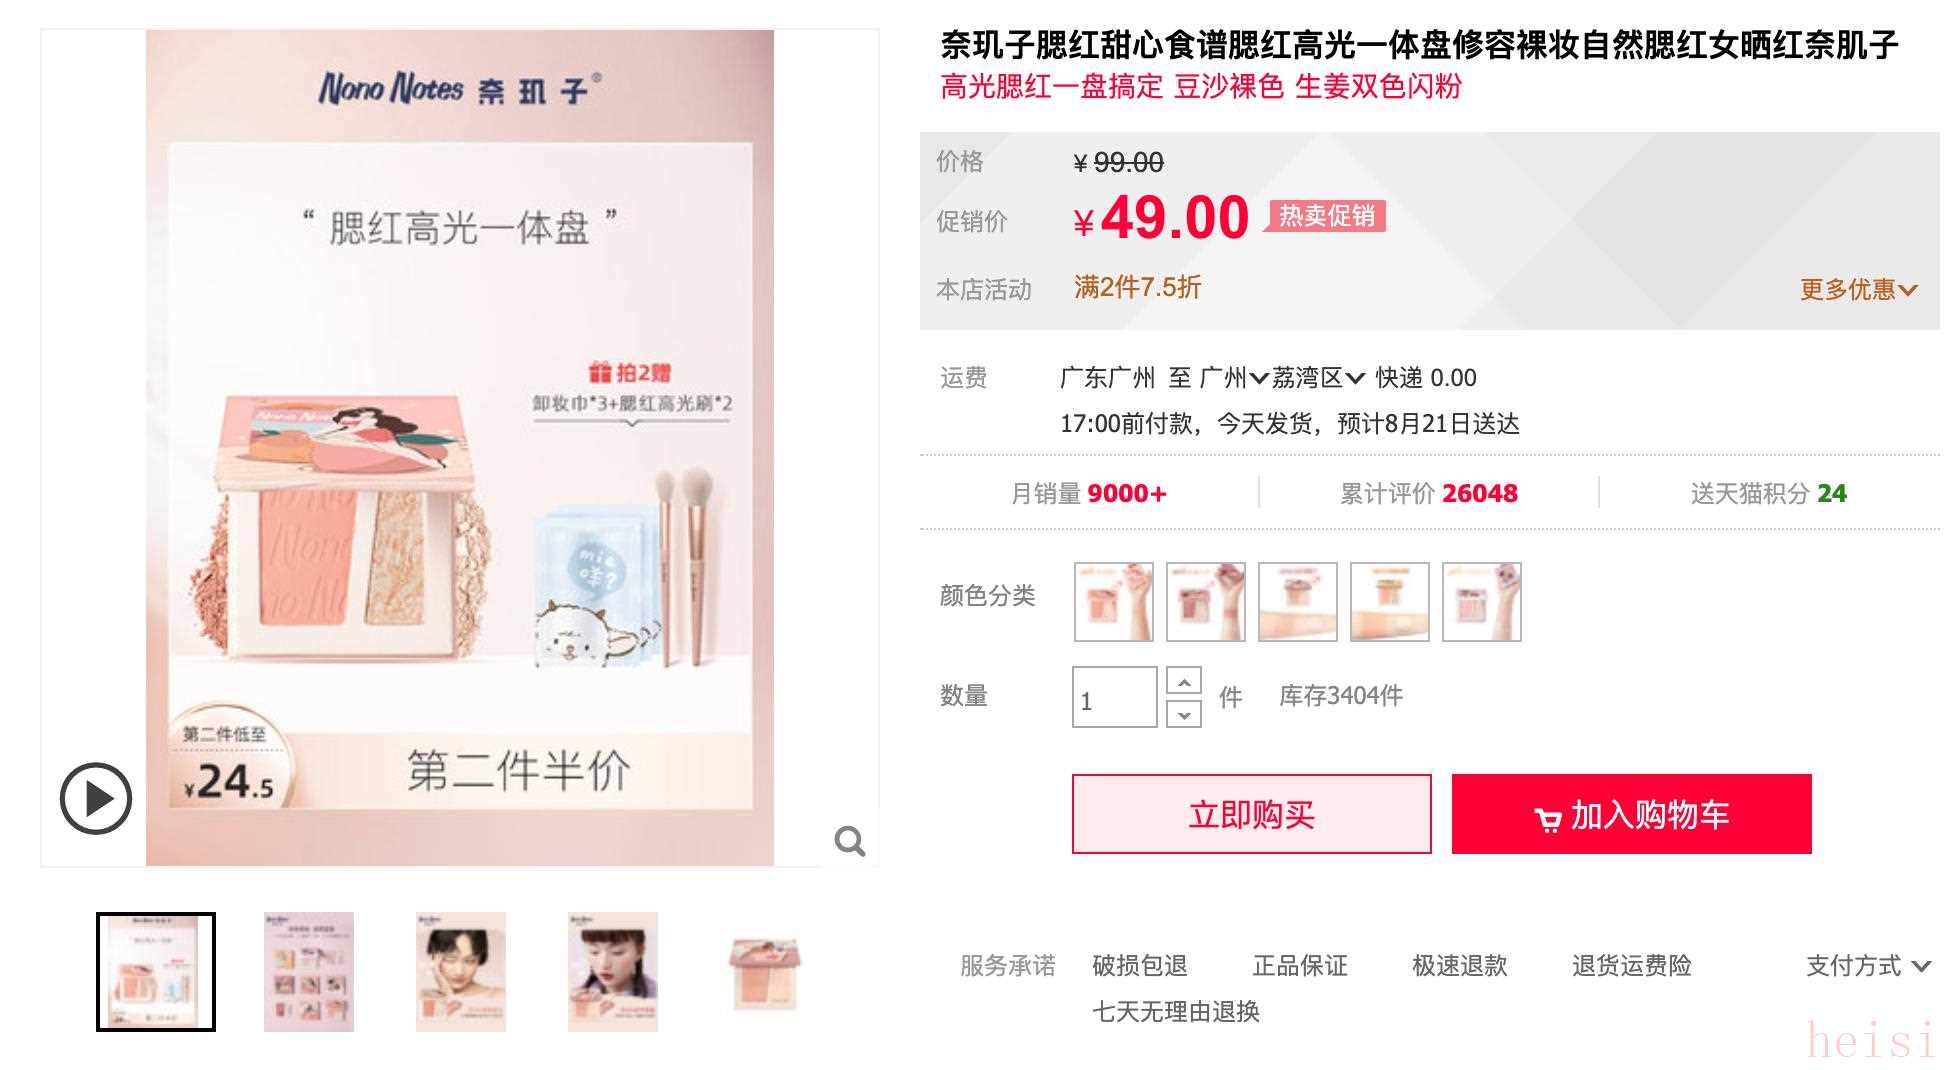Select the second color option swatch

(x=1205, y=601)
